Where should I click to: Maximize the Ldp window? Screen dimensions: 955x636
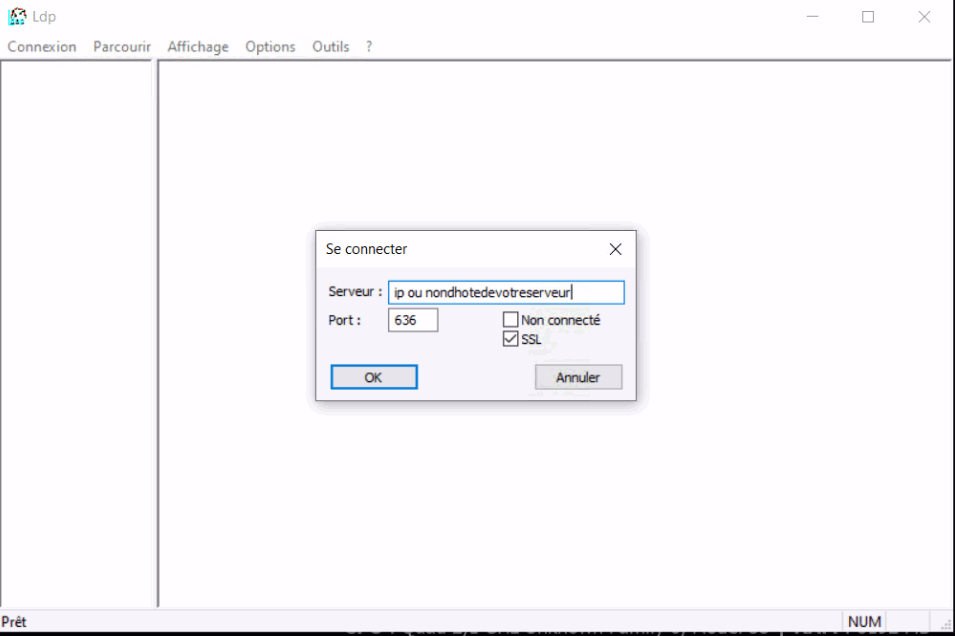[867, 17]
